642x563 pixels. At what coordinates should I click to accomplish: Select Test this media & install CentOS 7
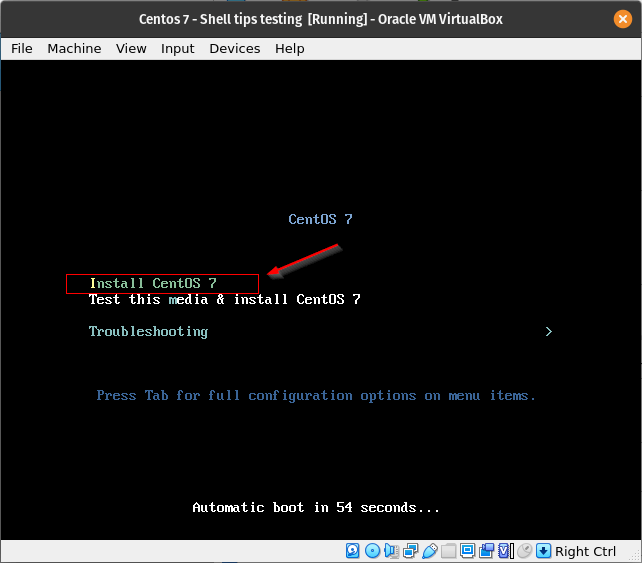224,300
